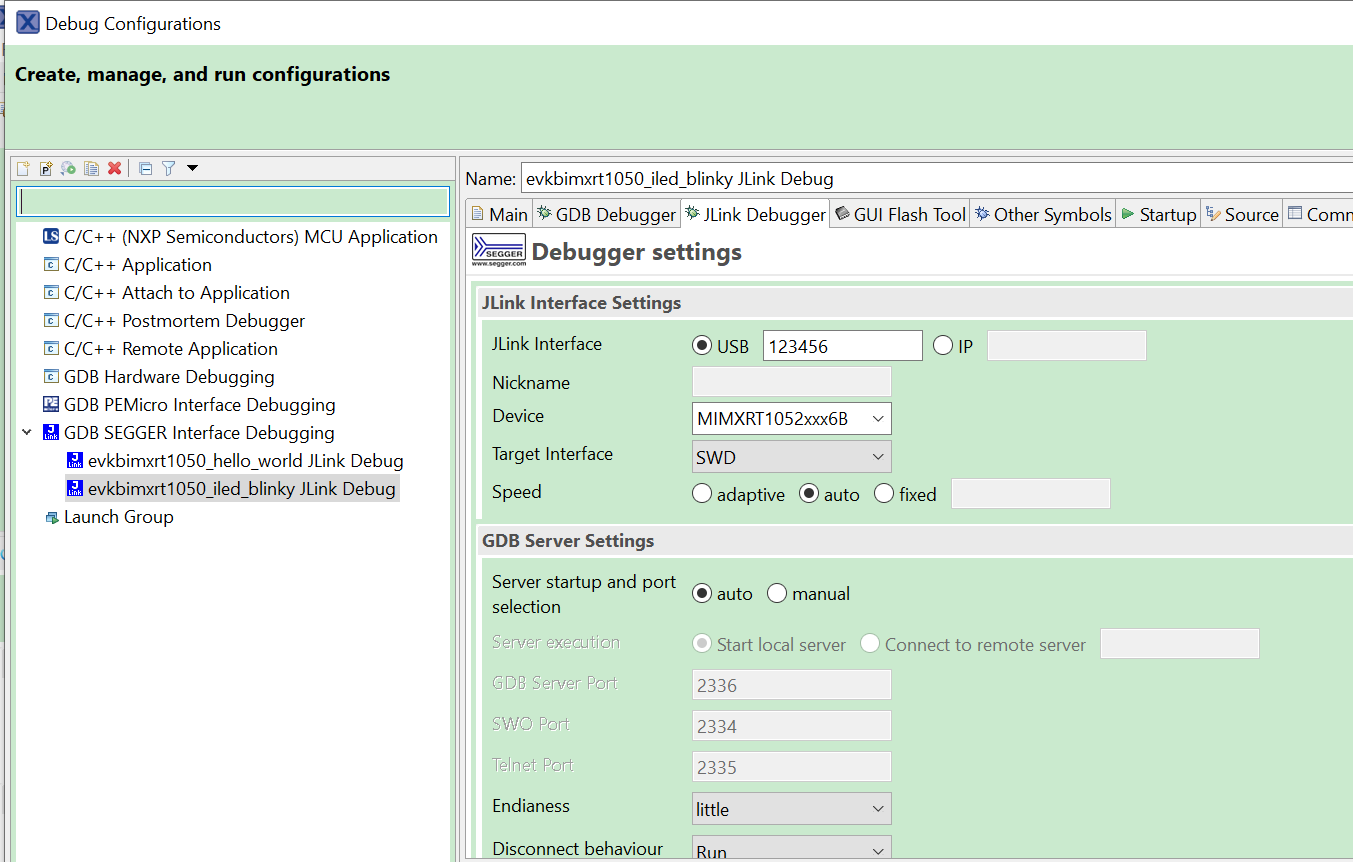Click the Export launch configuration icon

coord(69,169)
